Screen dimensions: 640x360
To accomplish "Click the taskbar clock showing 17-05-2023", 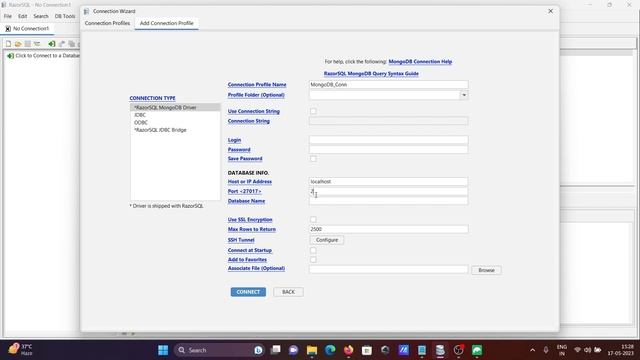I will pos(620,350).
